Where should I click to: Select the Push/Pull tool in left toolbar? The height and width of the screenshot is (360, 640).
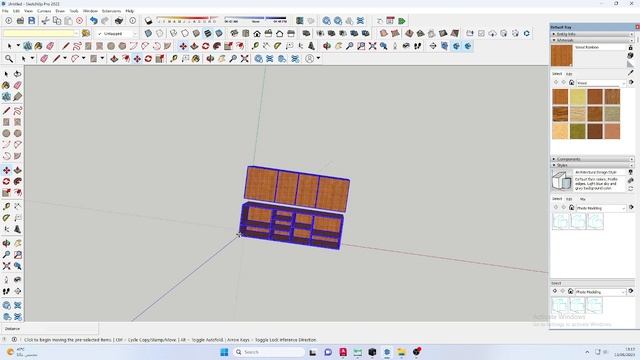pyautogui.click(x=17, y=170)
